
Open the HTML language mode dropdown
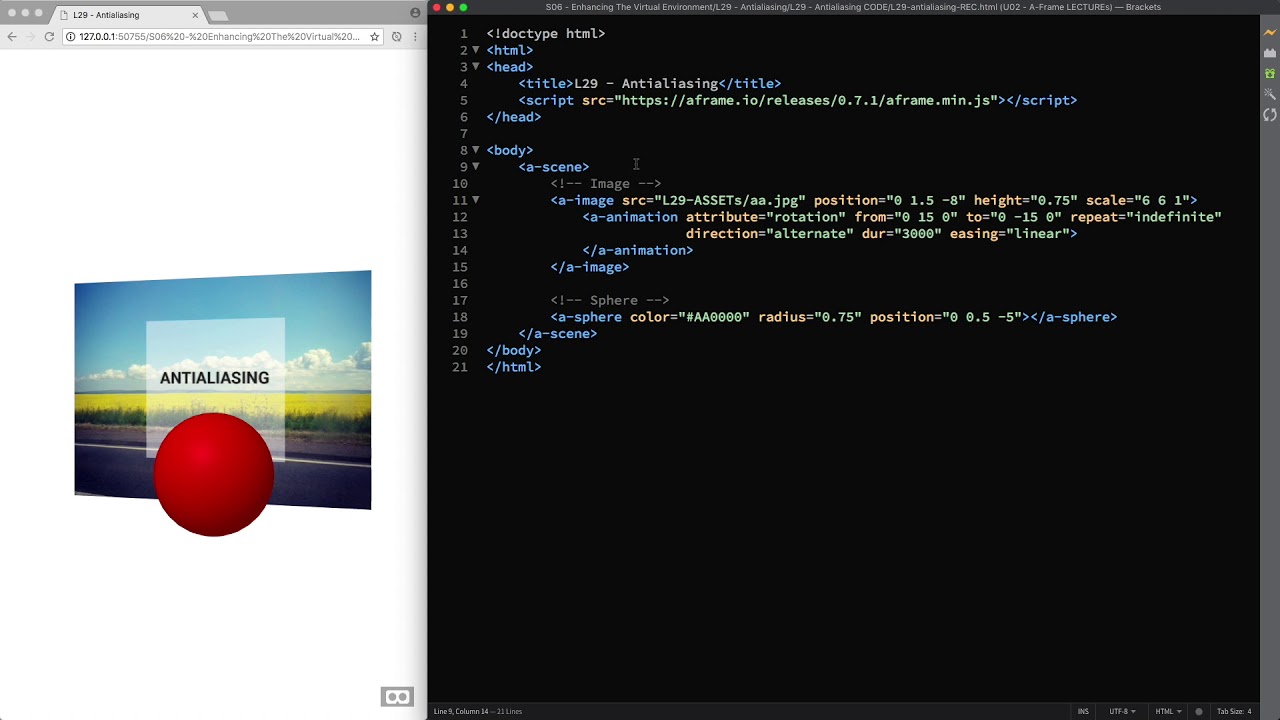1168,711
